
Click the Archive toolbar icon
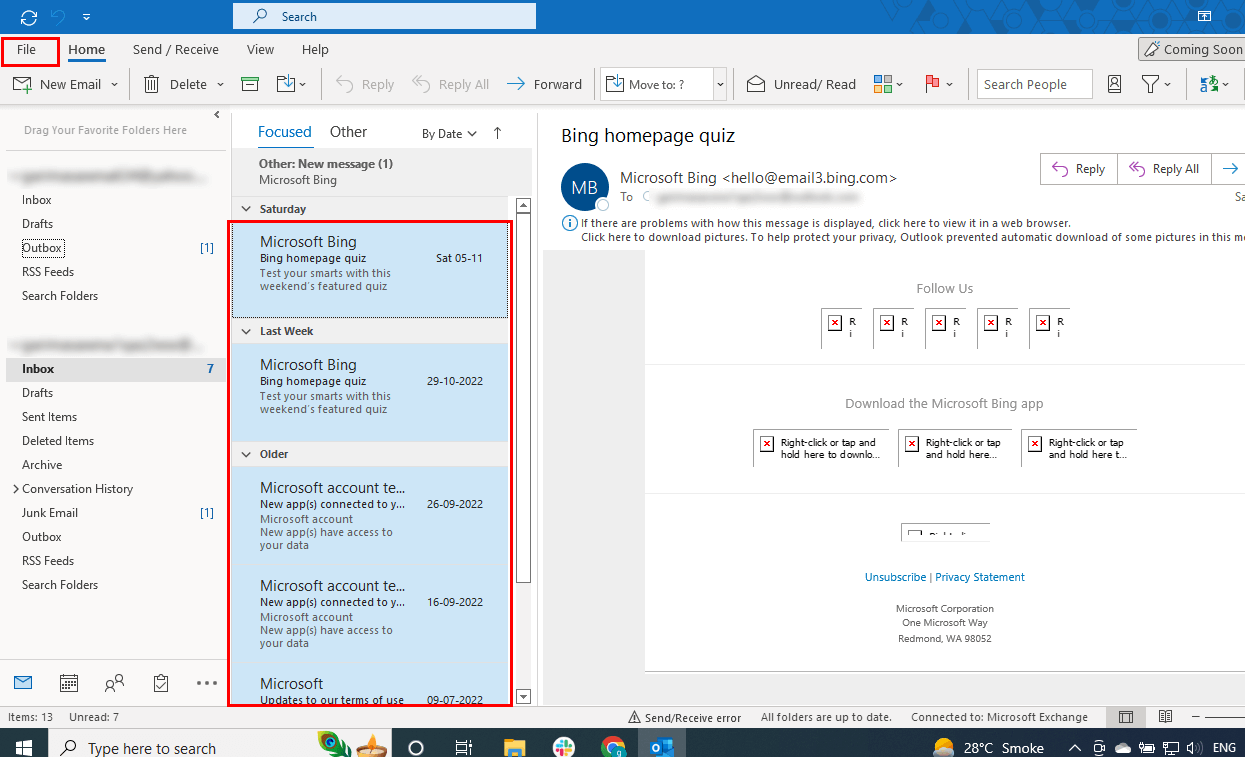tap(250, 84)
